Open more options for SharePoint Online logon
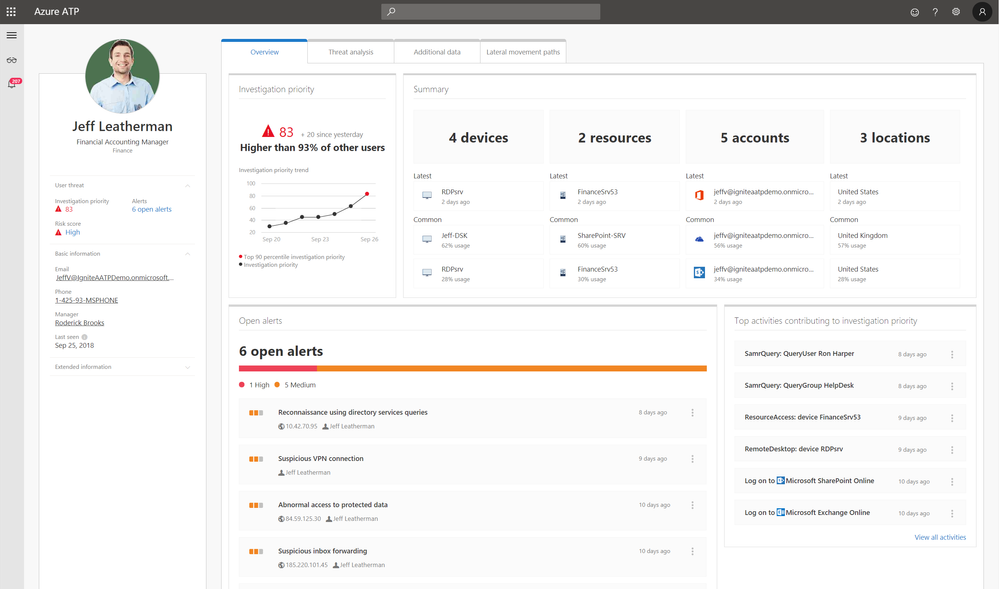Screen dimensions: 999x589 952,482
